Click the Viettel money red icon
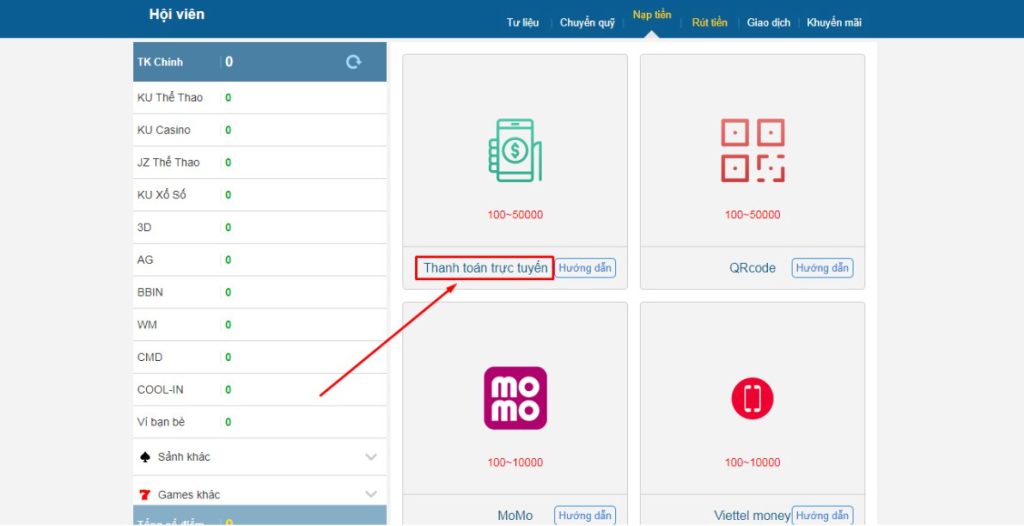 coord(752,398)
